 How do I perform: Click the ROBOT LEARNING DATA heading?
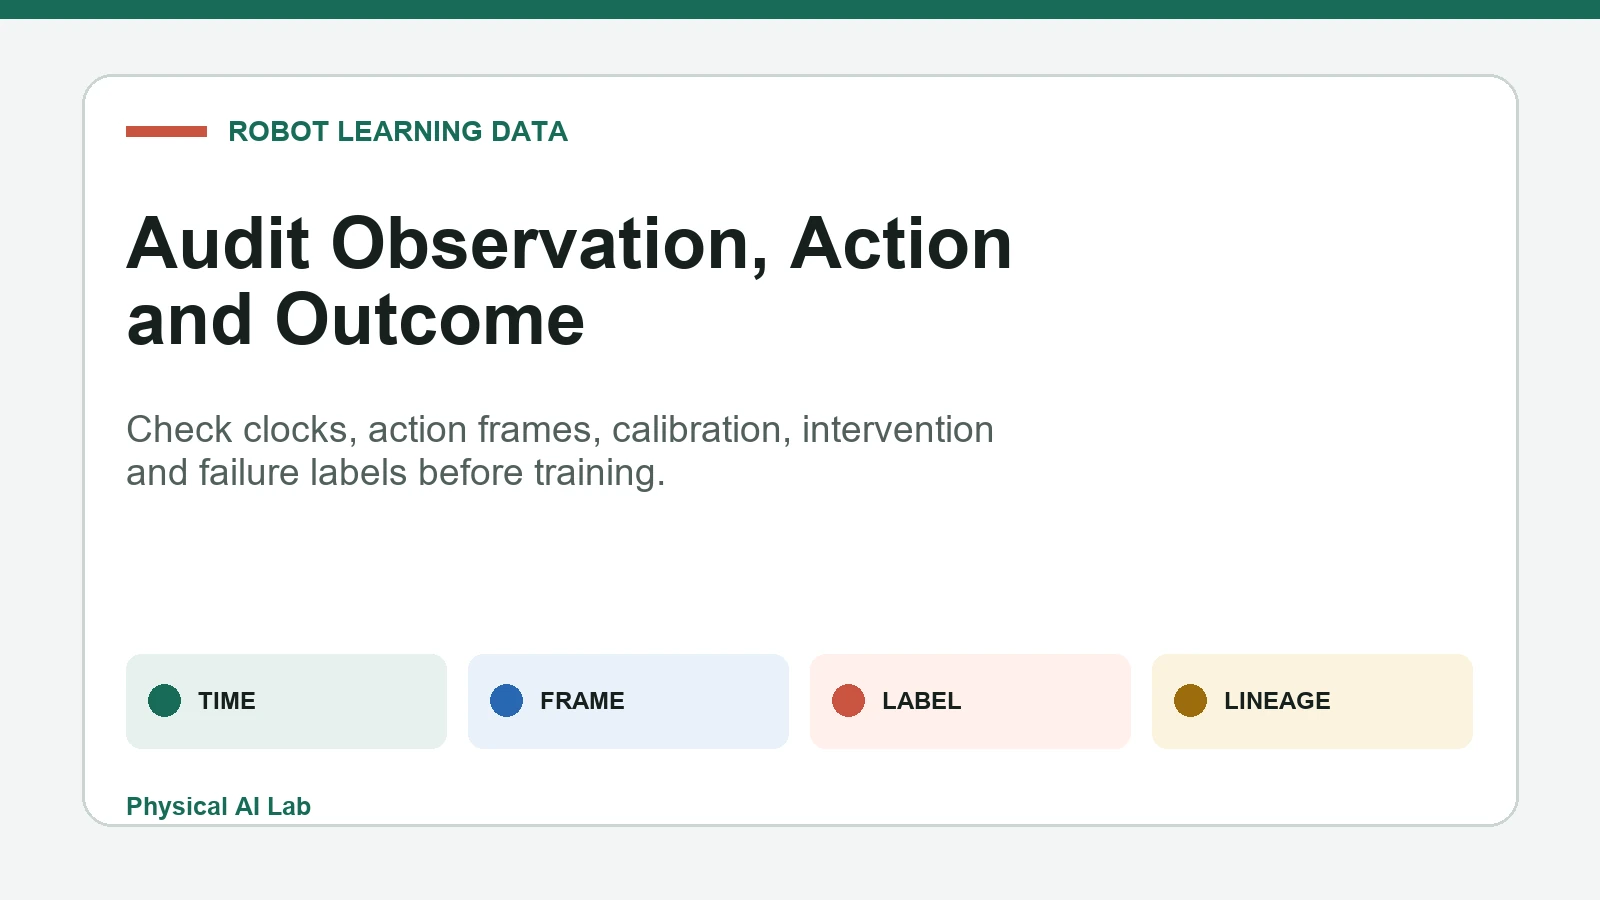(398, 131)
